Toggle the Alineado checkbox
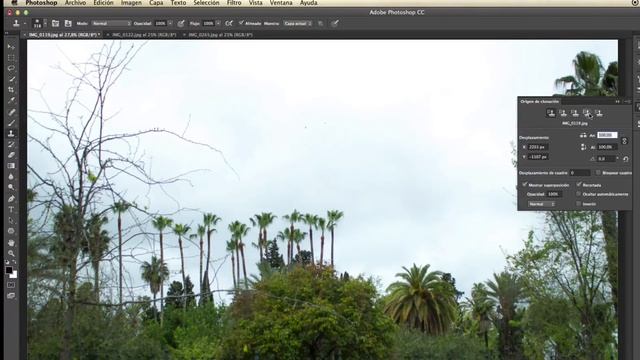 point(241,23)
